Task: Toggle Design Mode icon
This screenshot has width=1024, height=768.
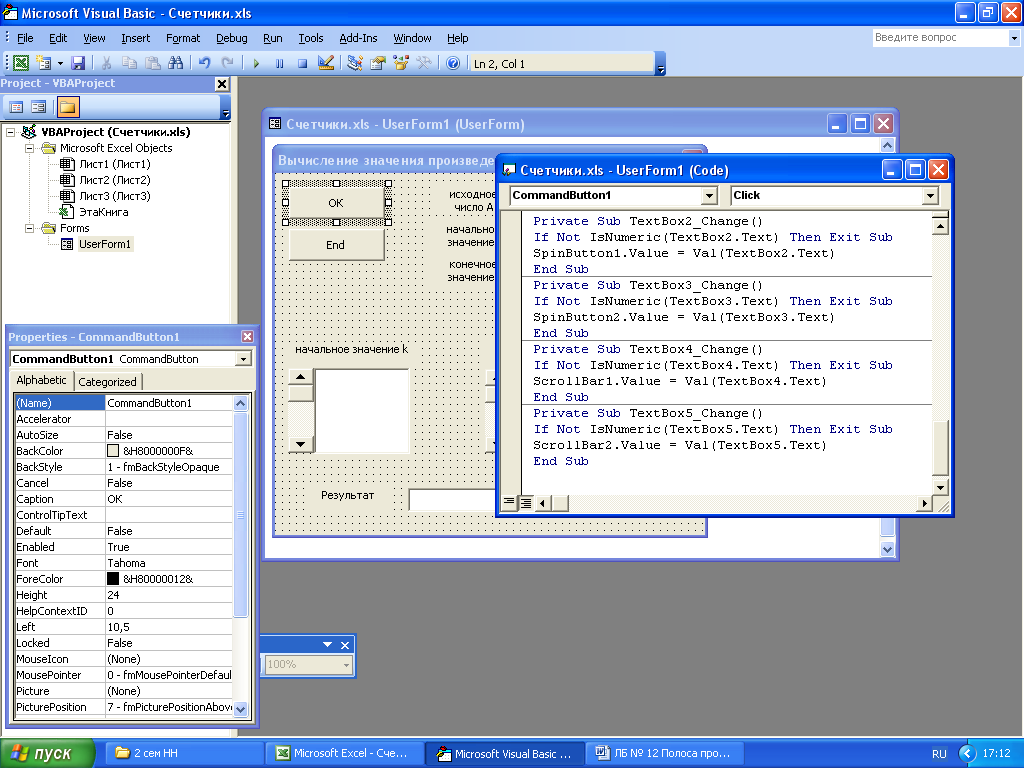Action: [325, 63]
